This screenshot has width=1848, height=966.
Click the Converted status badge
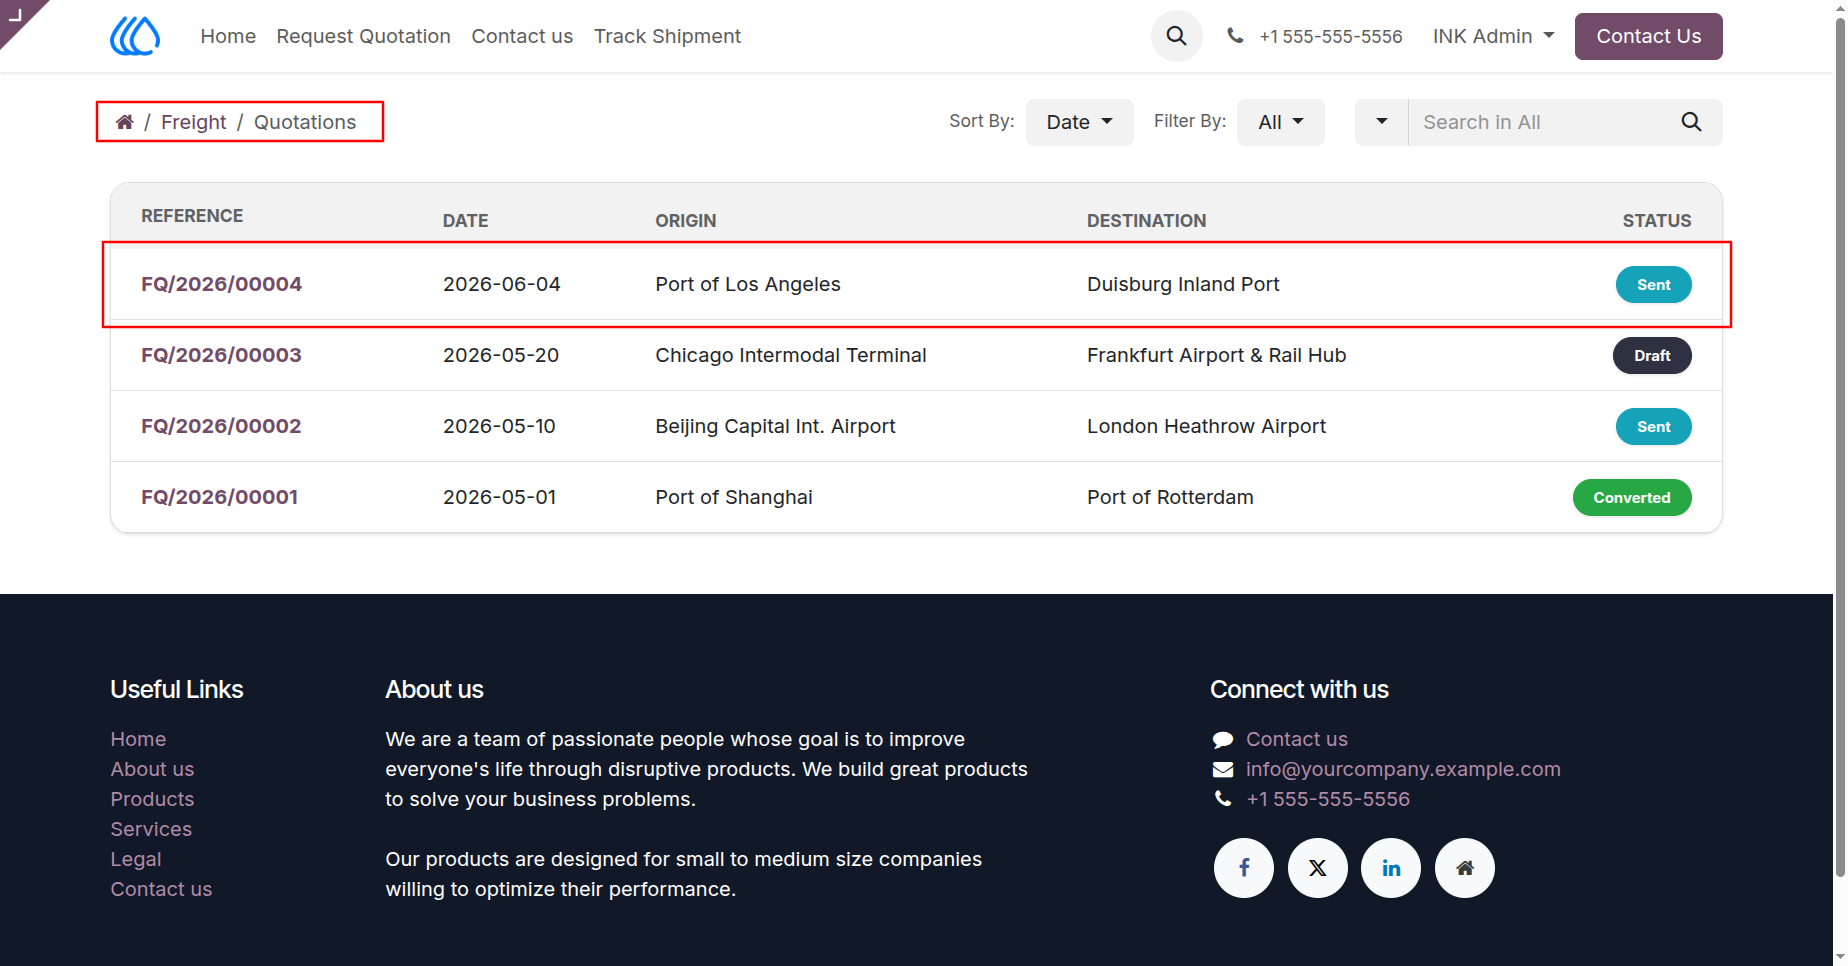click(x=1632, y=497)
